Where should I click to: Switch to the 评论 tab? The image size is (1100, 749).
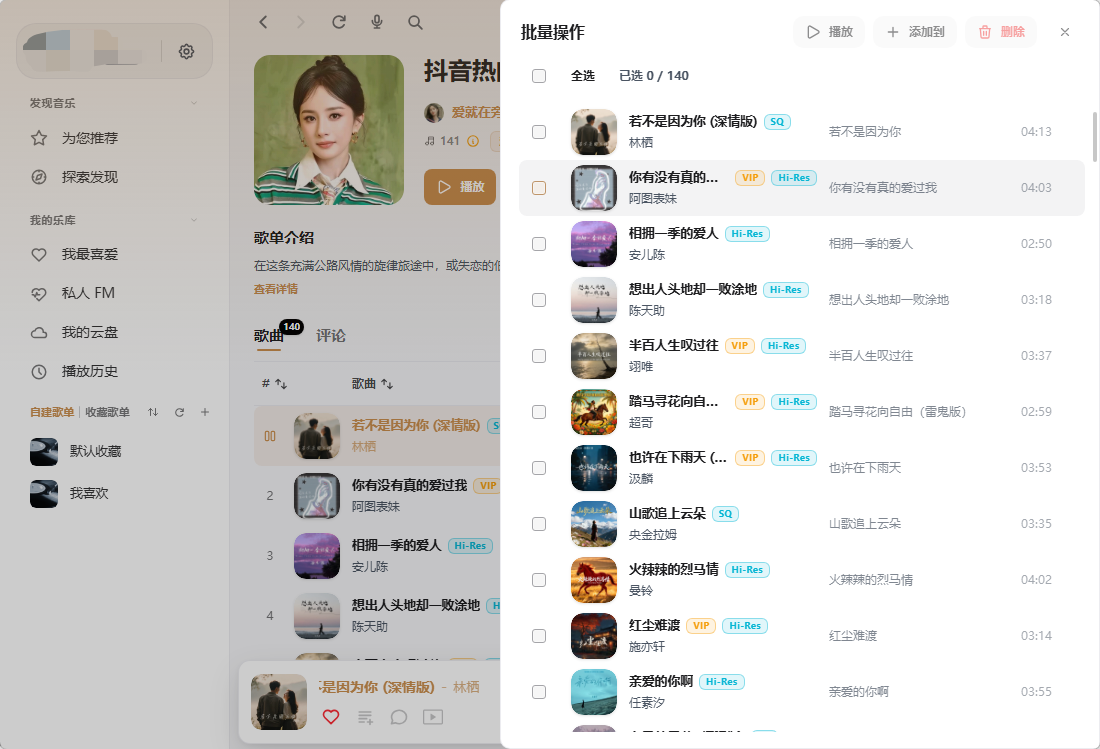(330, 336)
